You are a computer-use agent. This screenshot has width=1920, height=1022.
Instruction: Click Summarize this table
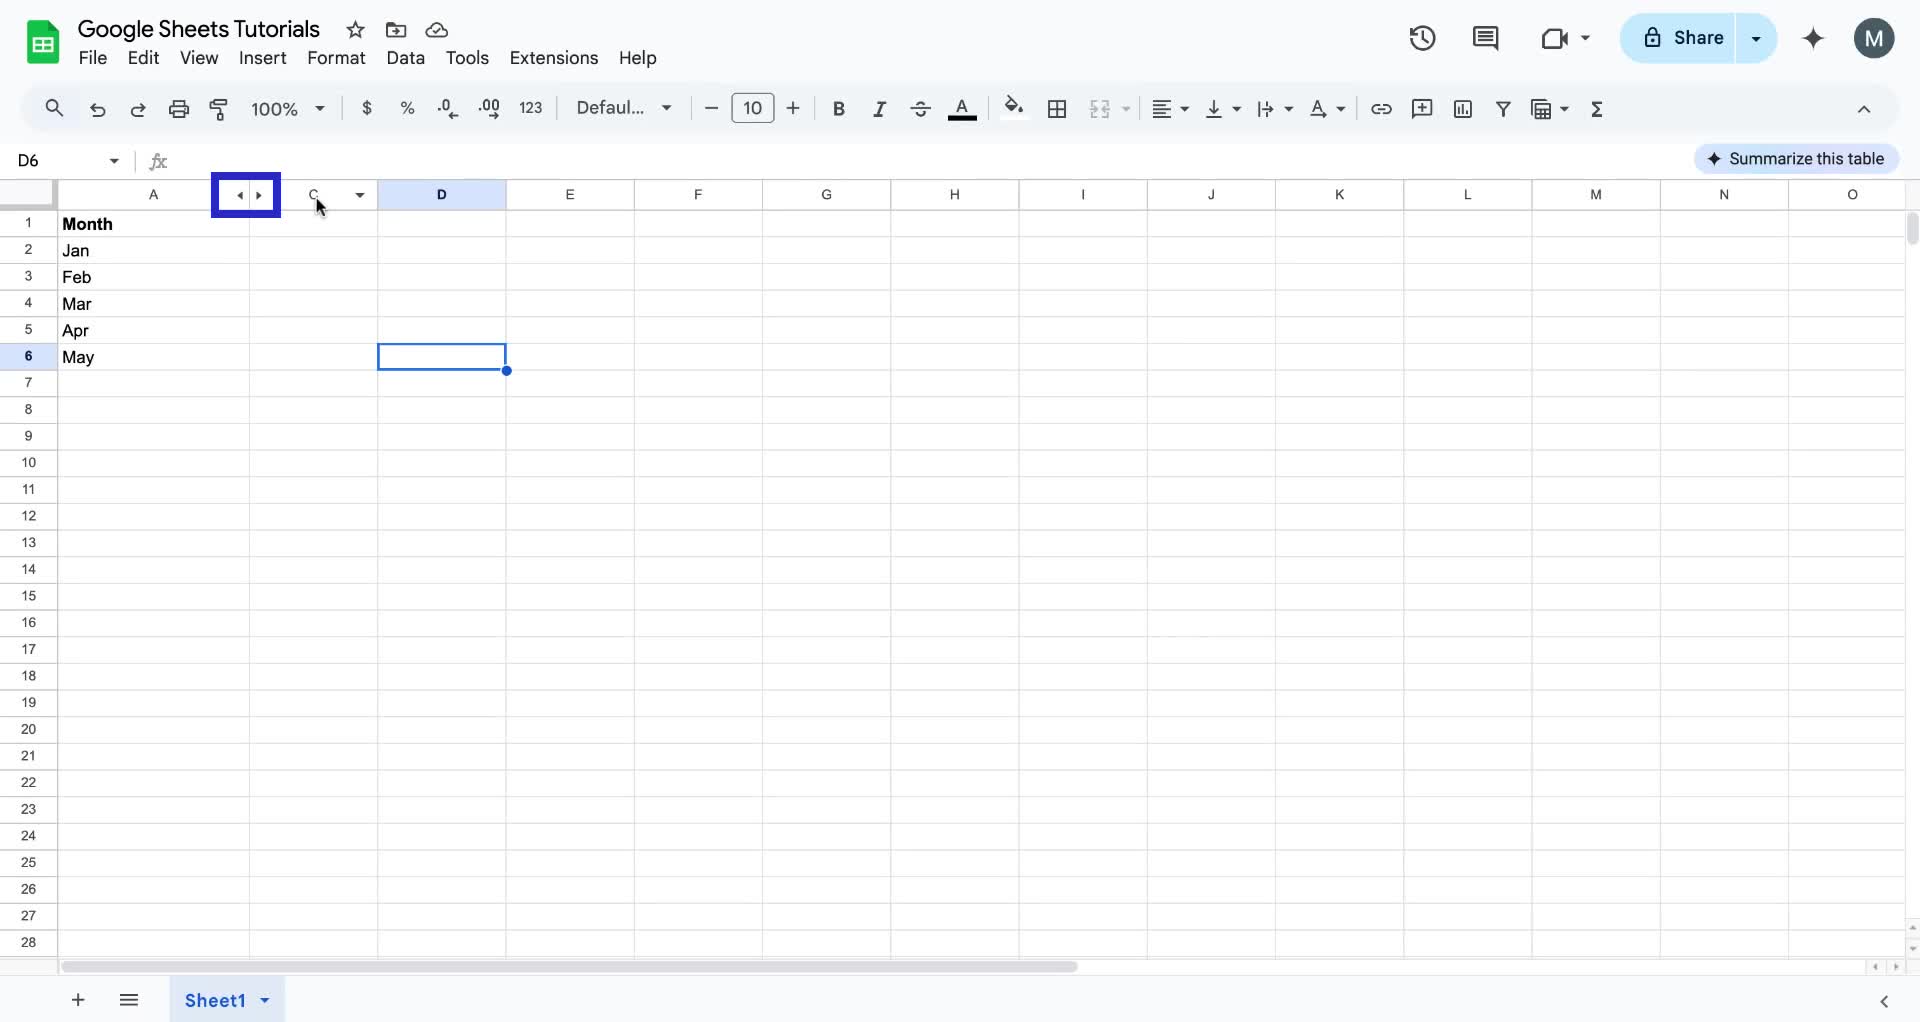[1797, 158]
